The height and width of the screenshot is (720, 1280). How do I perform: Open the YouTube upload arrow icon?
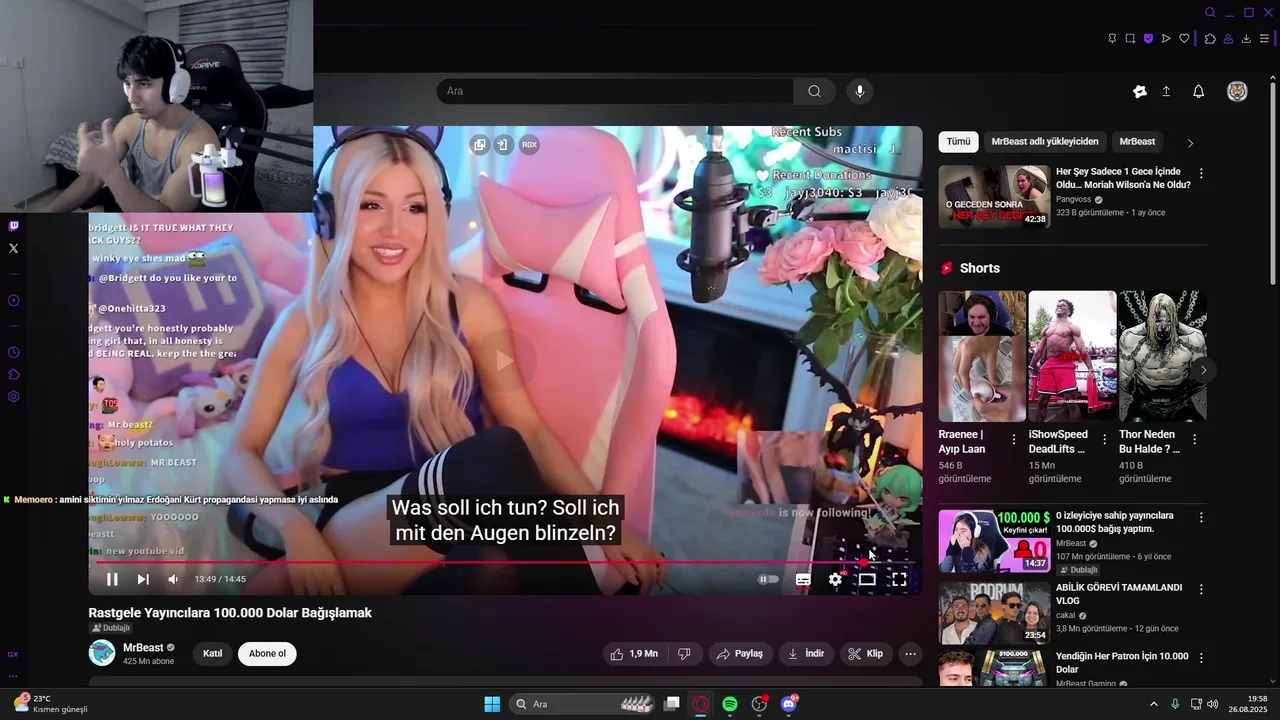pos(1166,92)
